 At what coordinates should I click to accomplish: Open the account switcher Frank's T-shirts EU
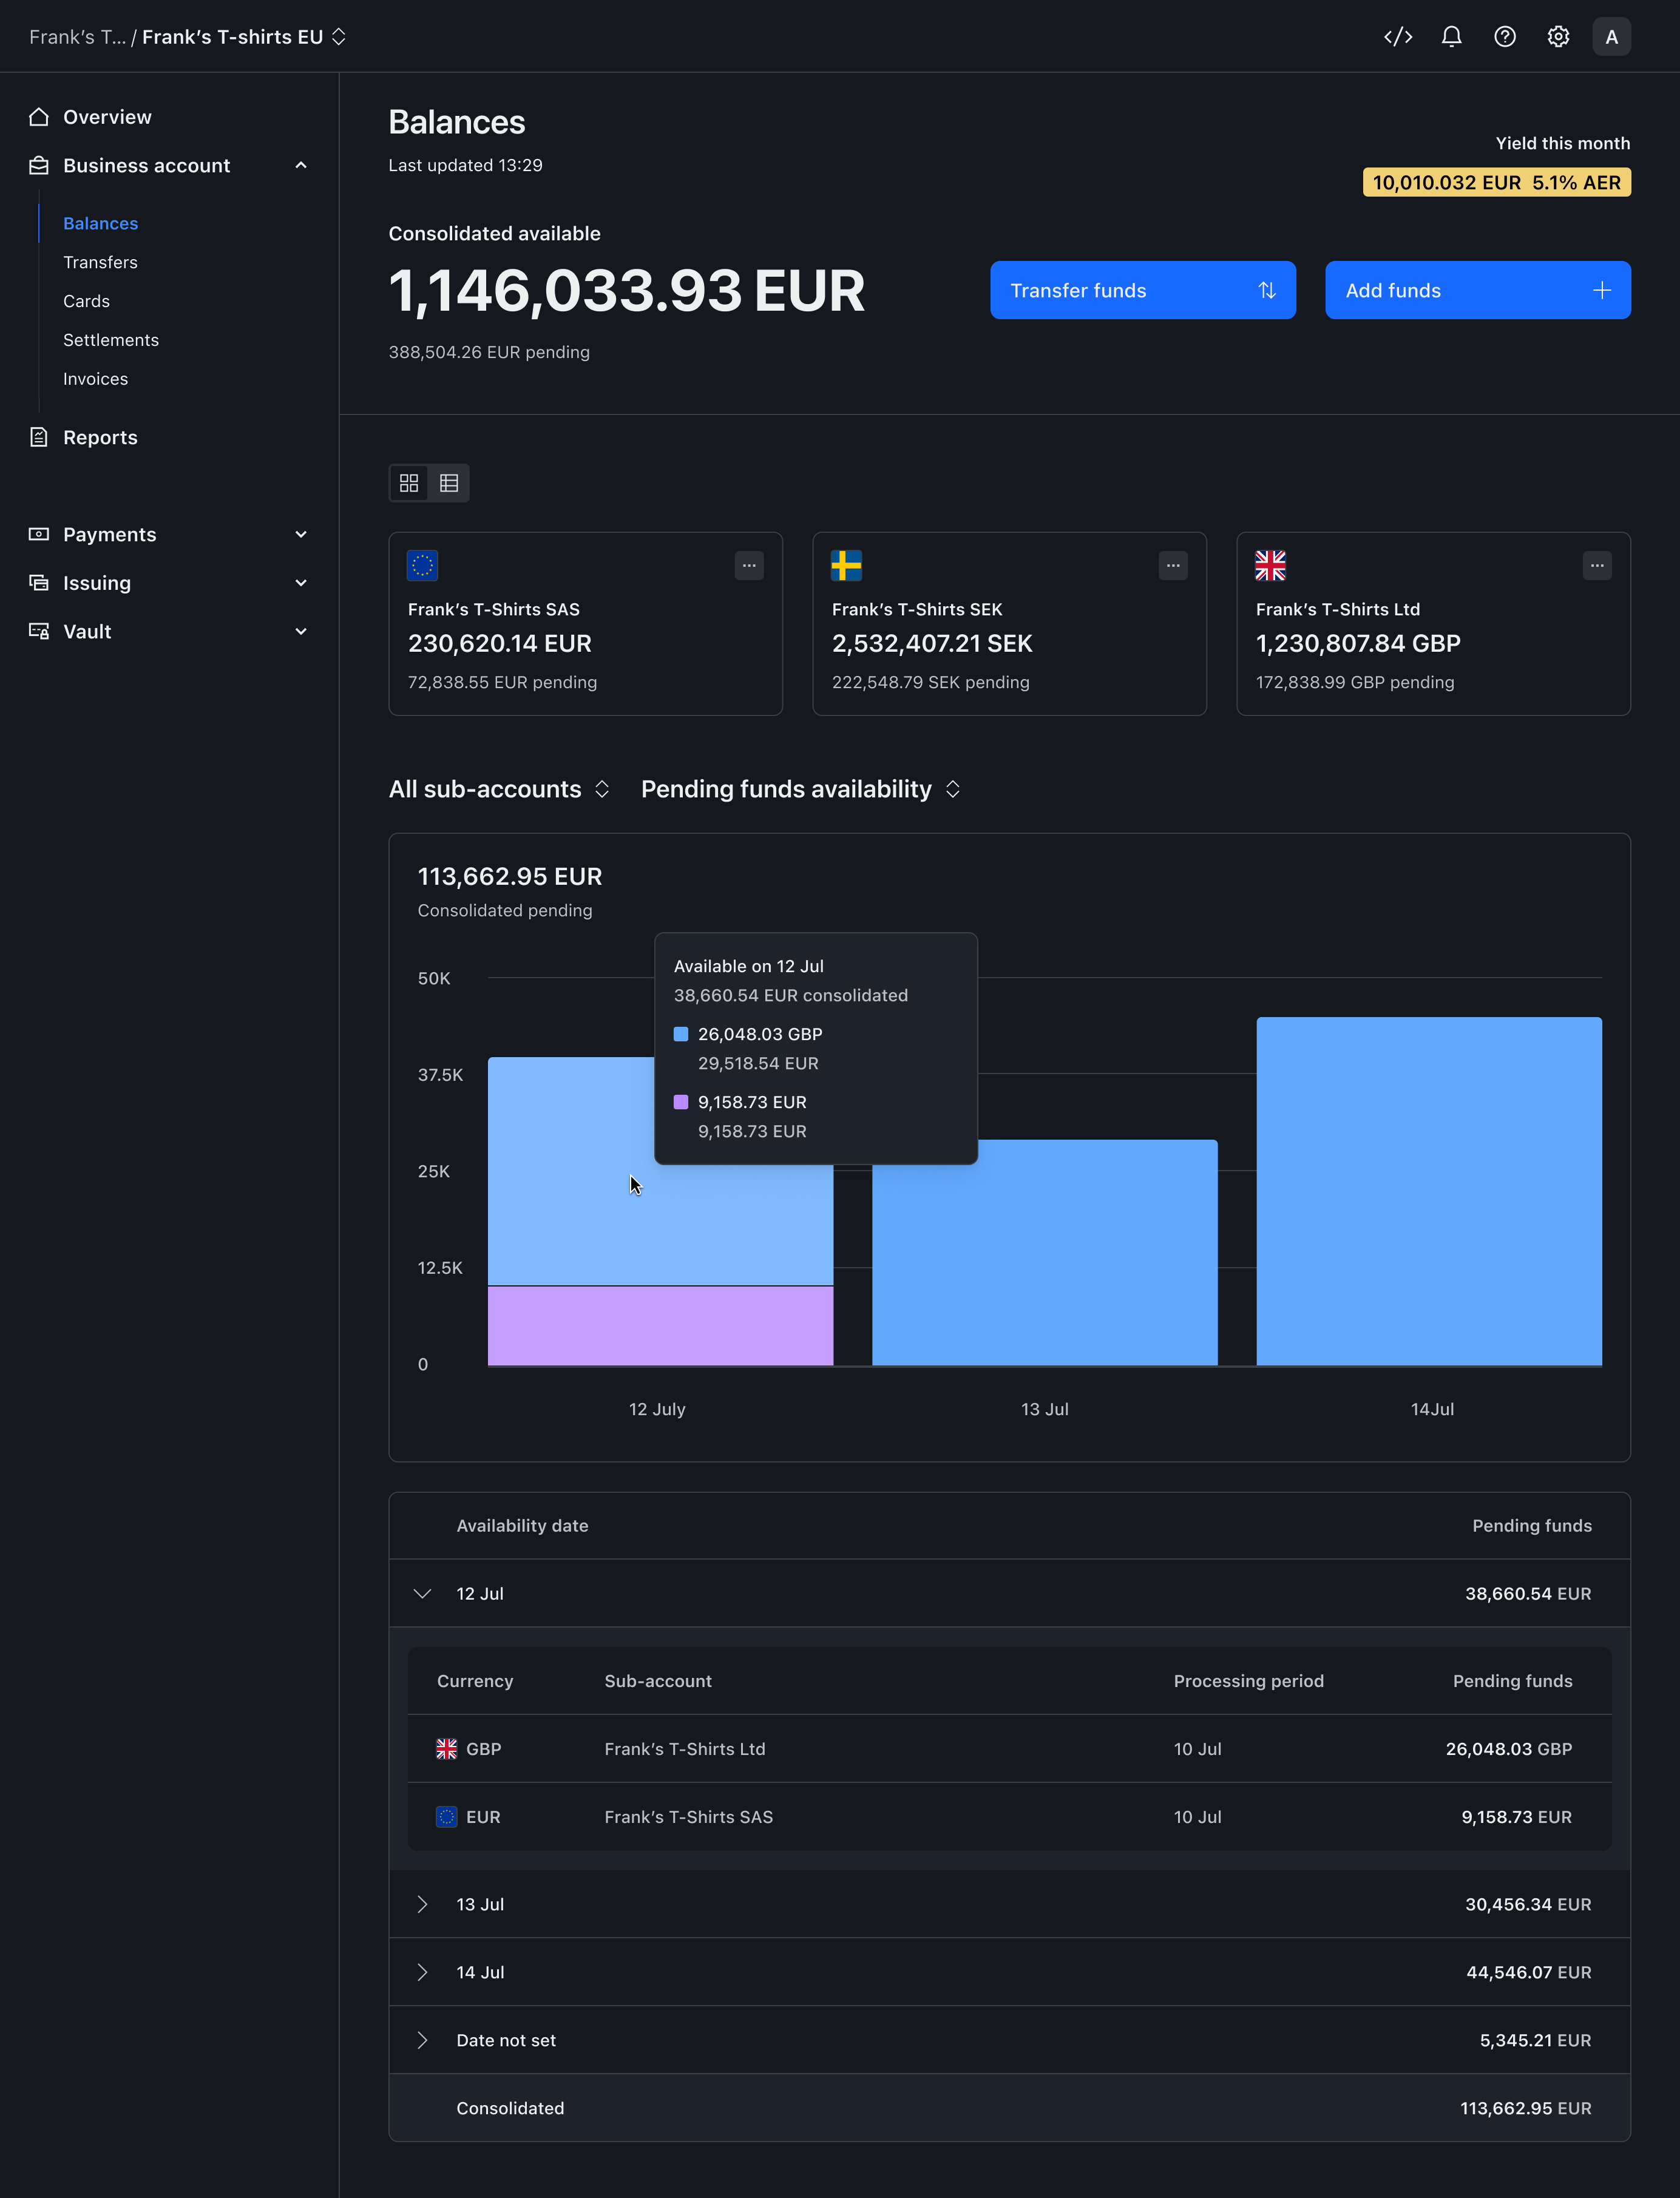point(244,37)
